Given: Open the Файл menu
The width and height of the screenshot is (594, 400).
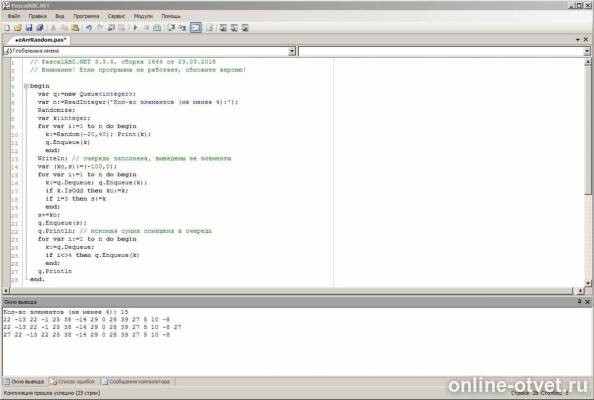Looking at the screenshot, I should pos(14,16).
